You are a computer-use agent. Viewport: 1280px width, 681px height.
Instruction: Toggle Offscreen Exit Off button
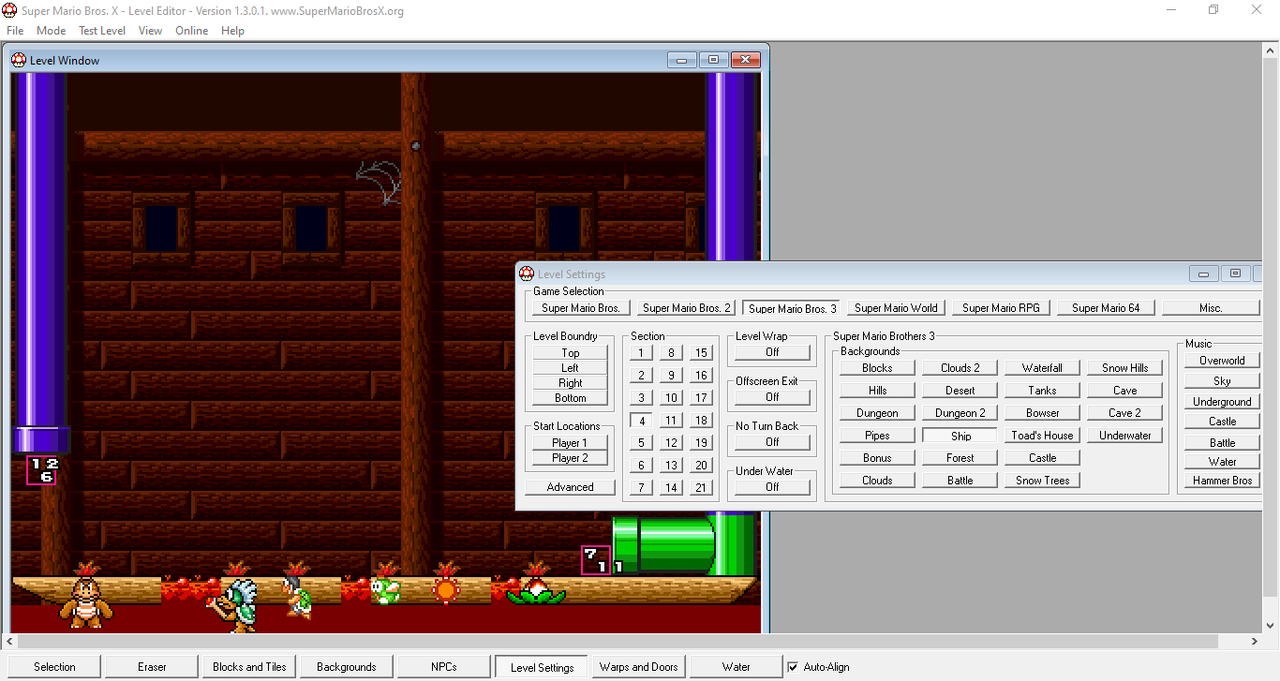(x=772, y=397)
